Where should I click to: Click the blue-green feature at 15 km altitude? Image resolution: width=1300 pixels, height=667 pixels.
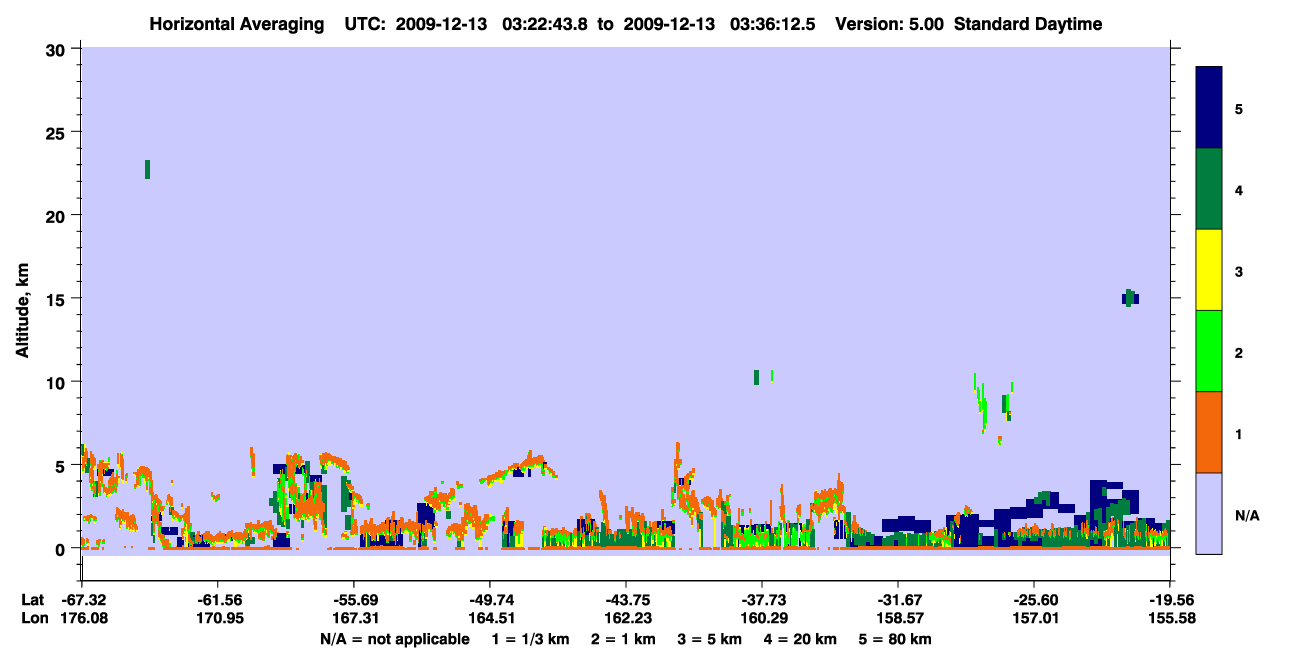[x=1130, y=298]
